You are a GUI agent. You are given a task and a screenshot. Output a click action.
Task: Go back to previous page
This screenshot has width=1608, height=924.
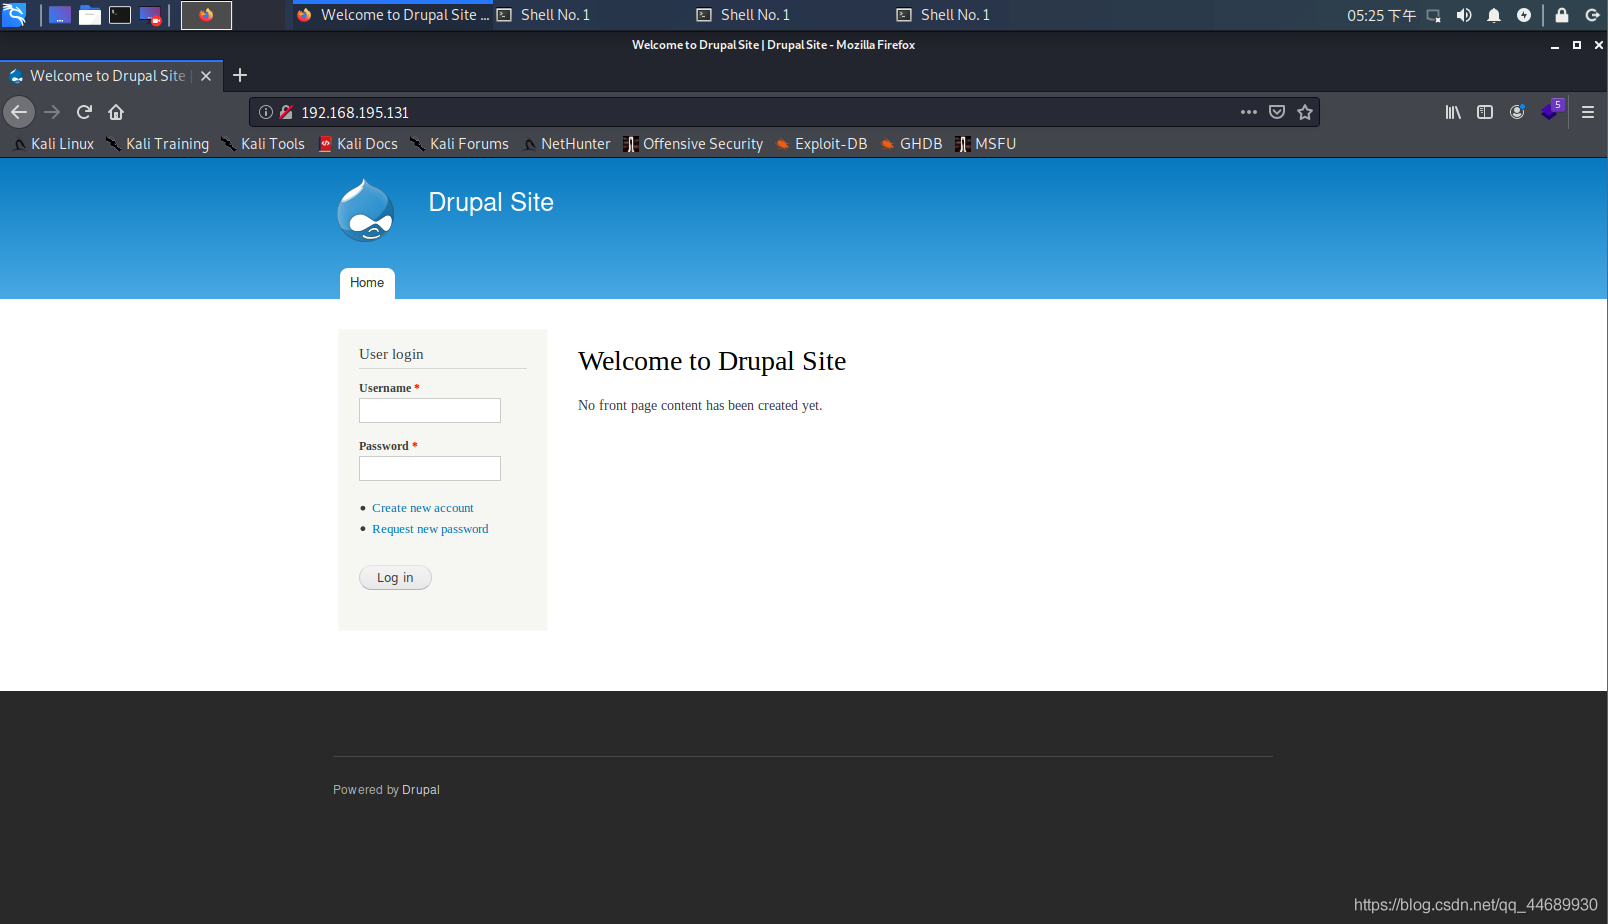[x=19, y=112]
